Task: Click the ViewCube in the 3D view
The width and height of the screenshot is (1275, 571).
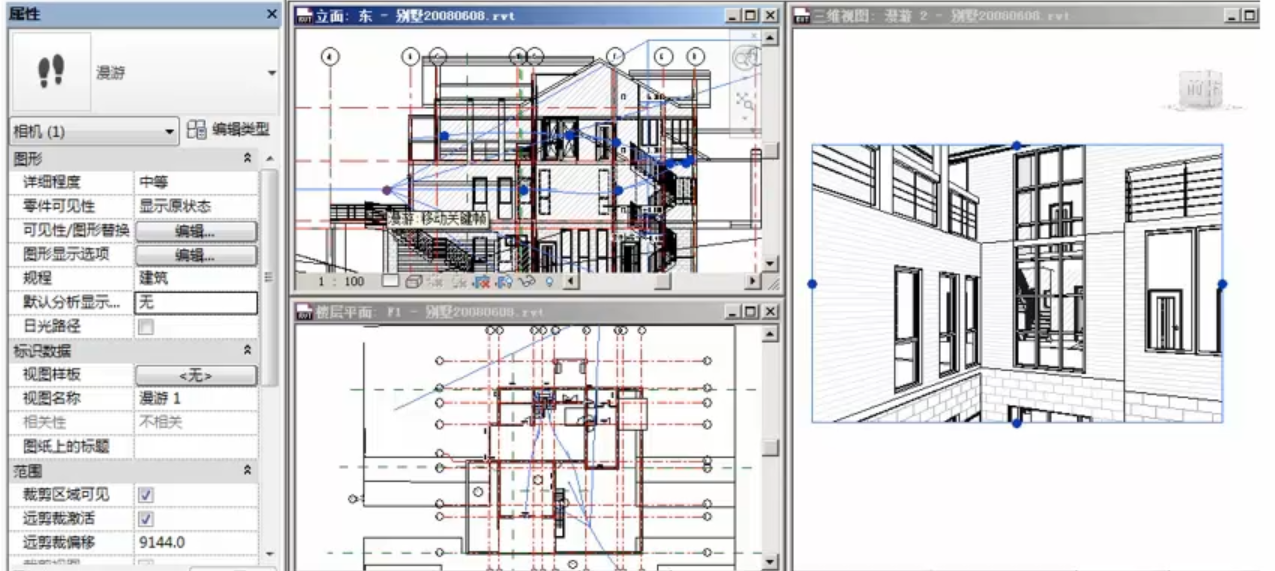Action: tap(1202, 90)
